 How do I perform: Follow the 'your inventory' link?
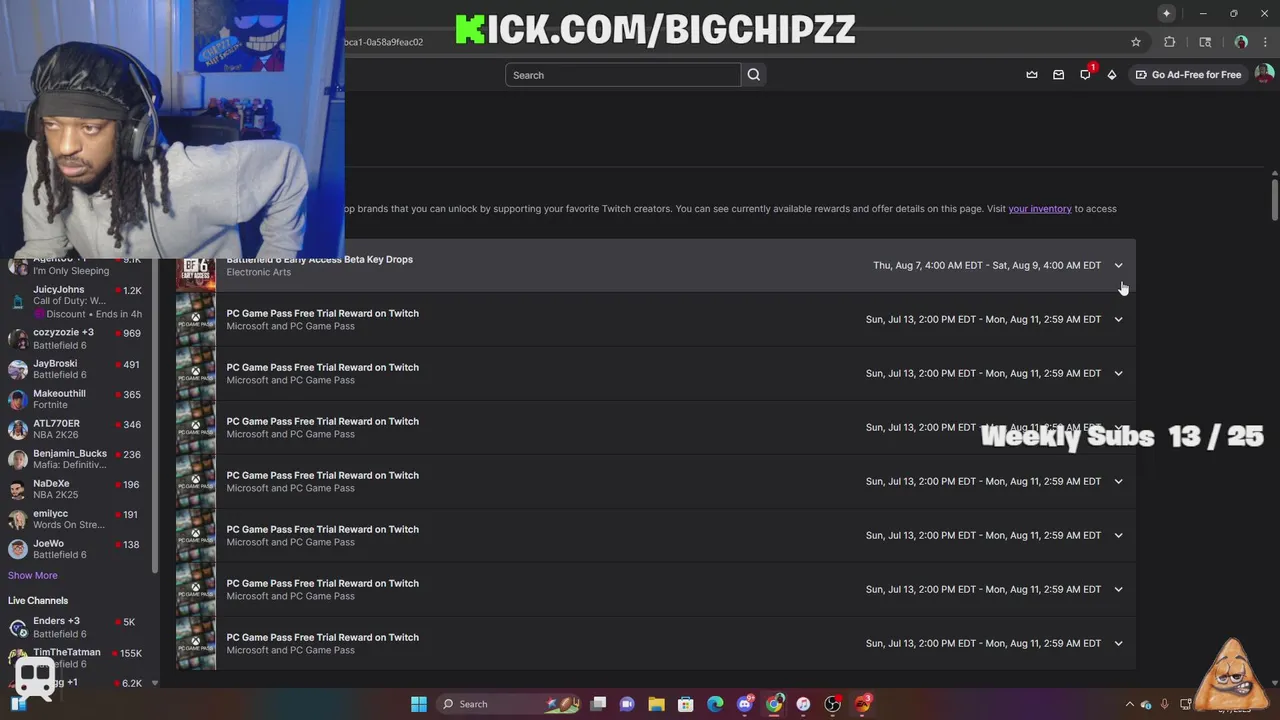pos(1040,209)
